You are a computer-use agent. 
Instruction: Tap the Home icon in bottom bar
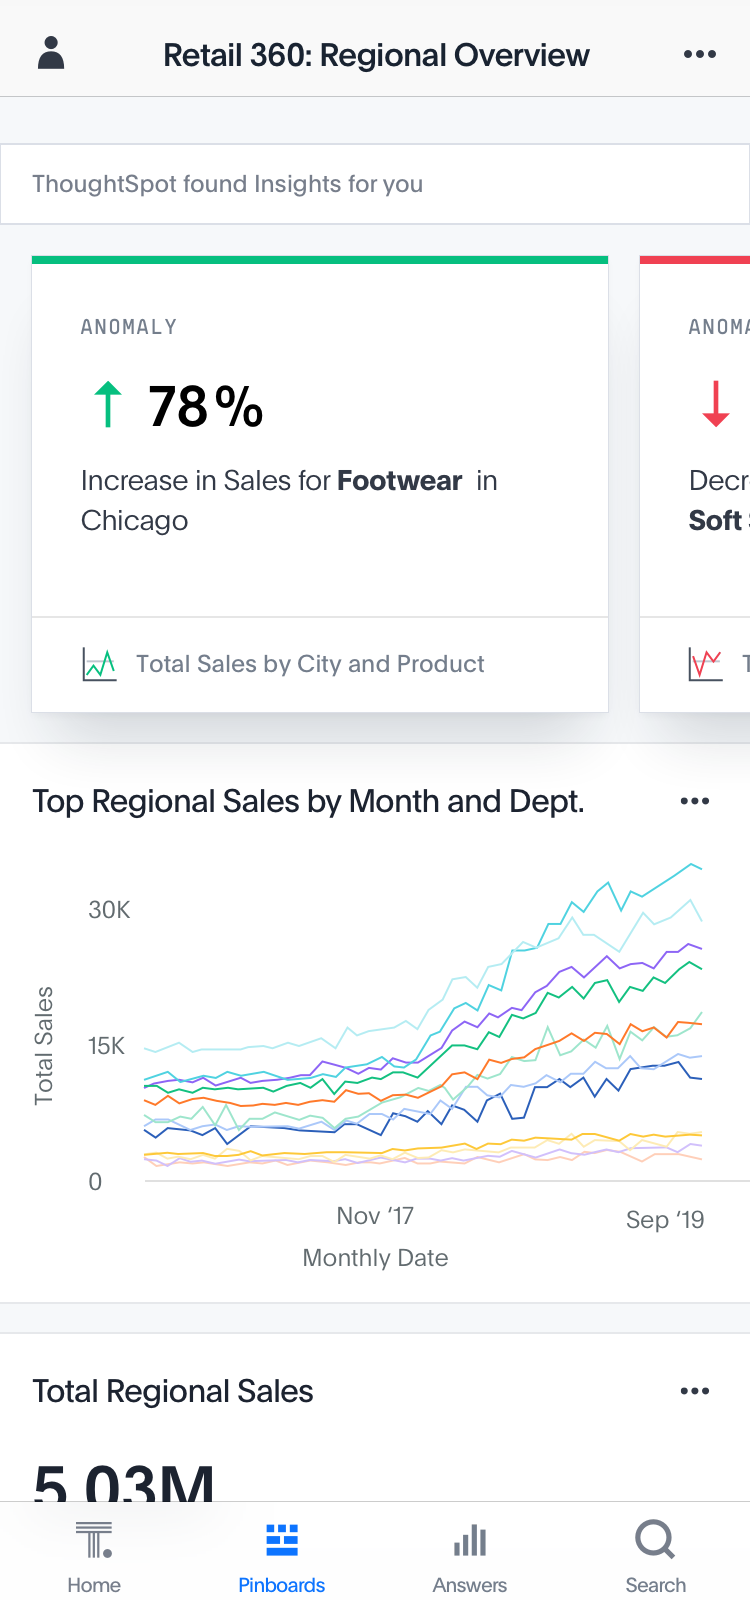(94, 1541)
